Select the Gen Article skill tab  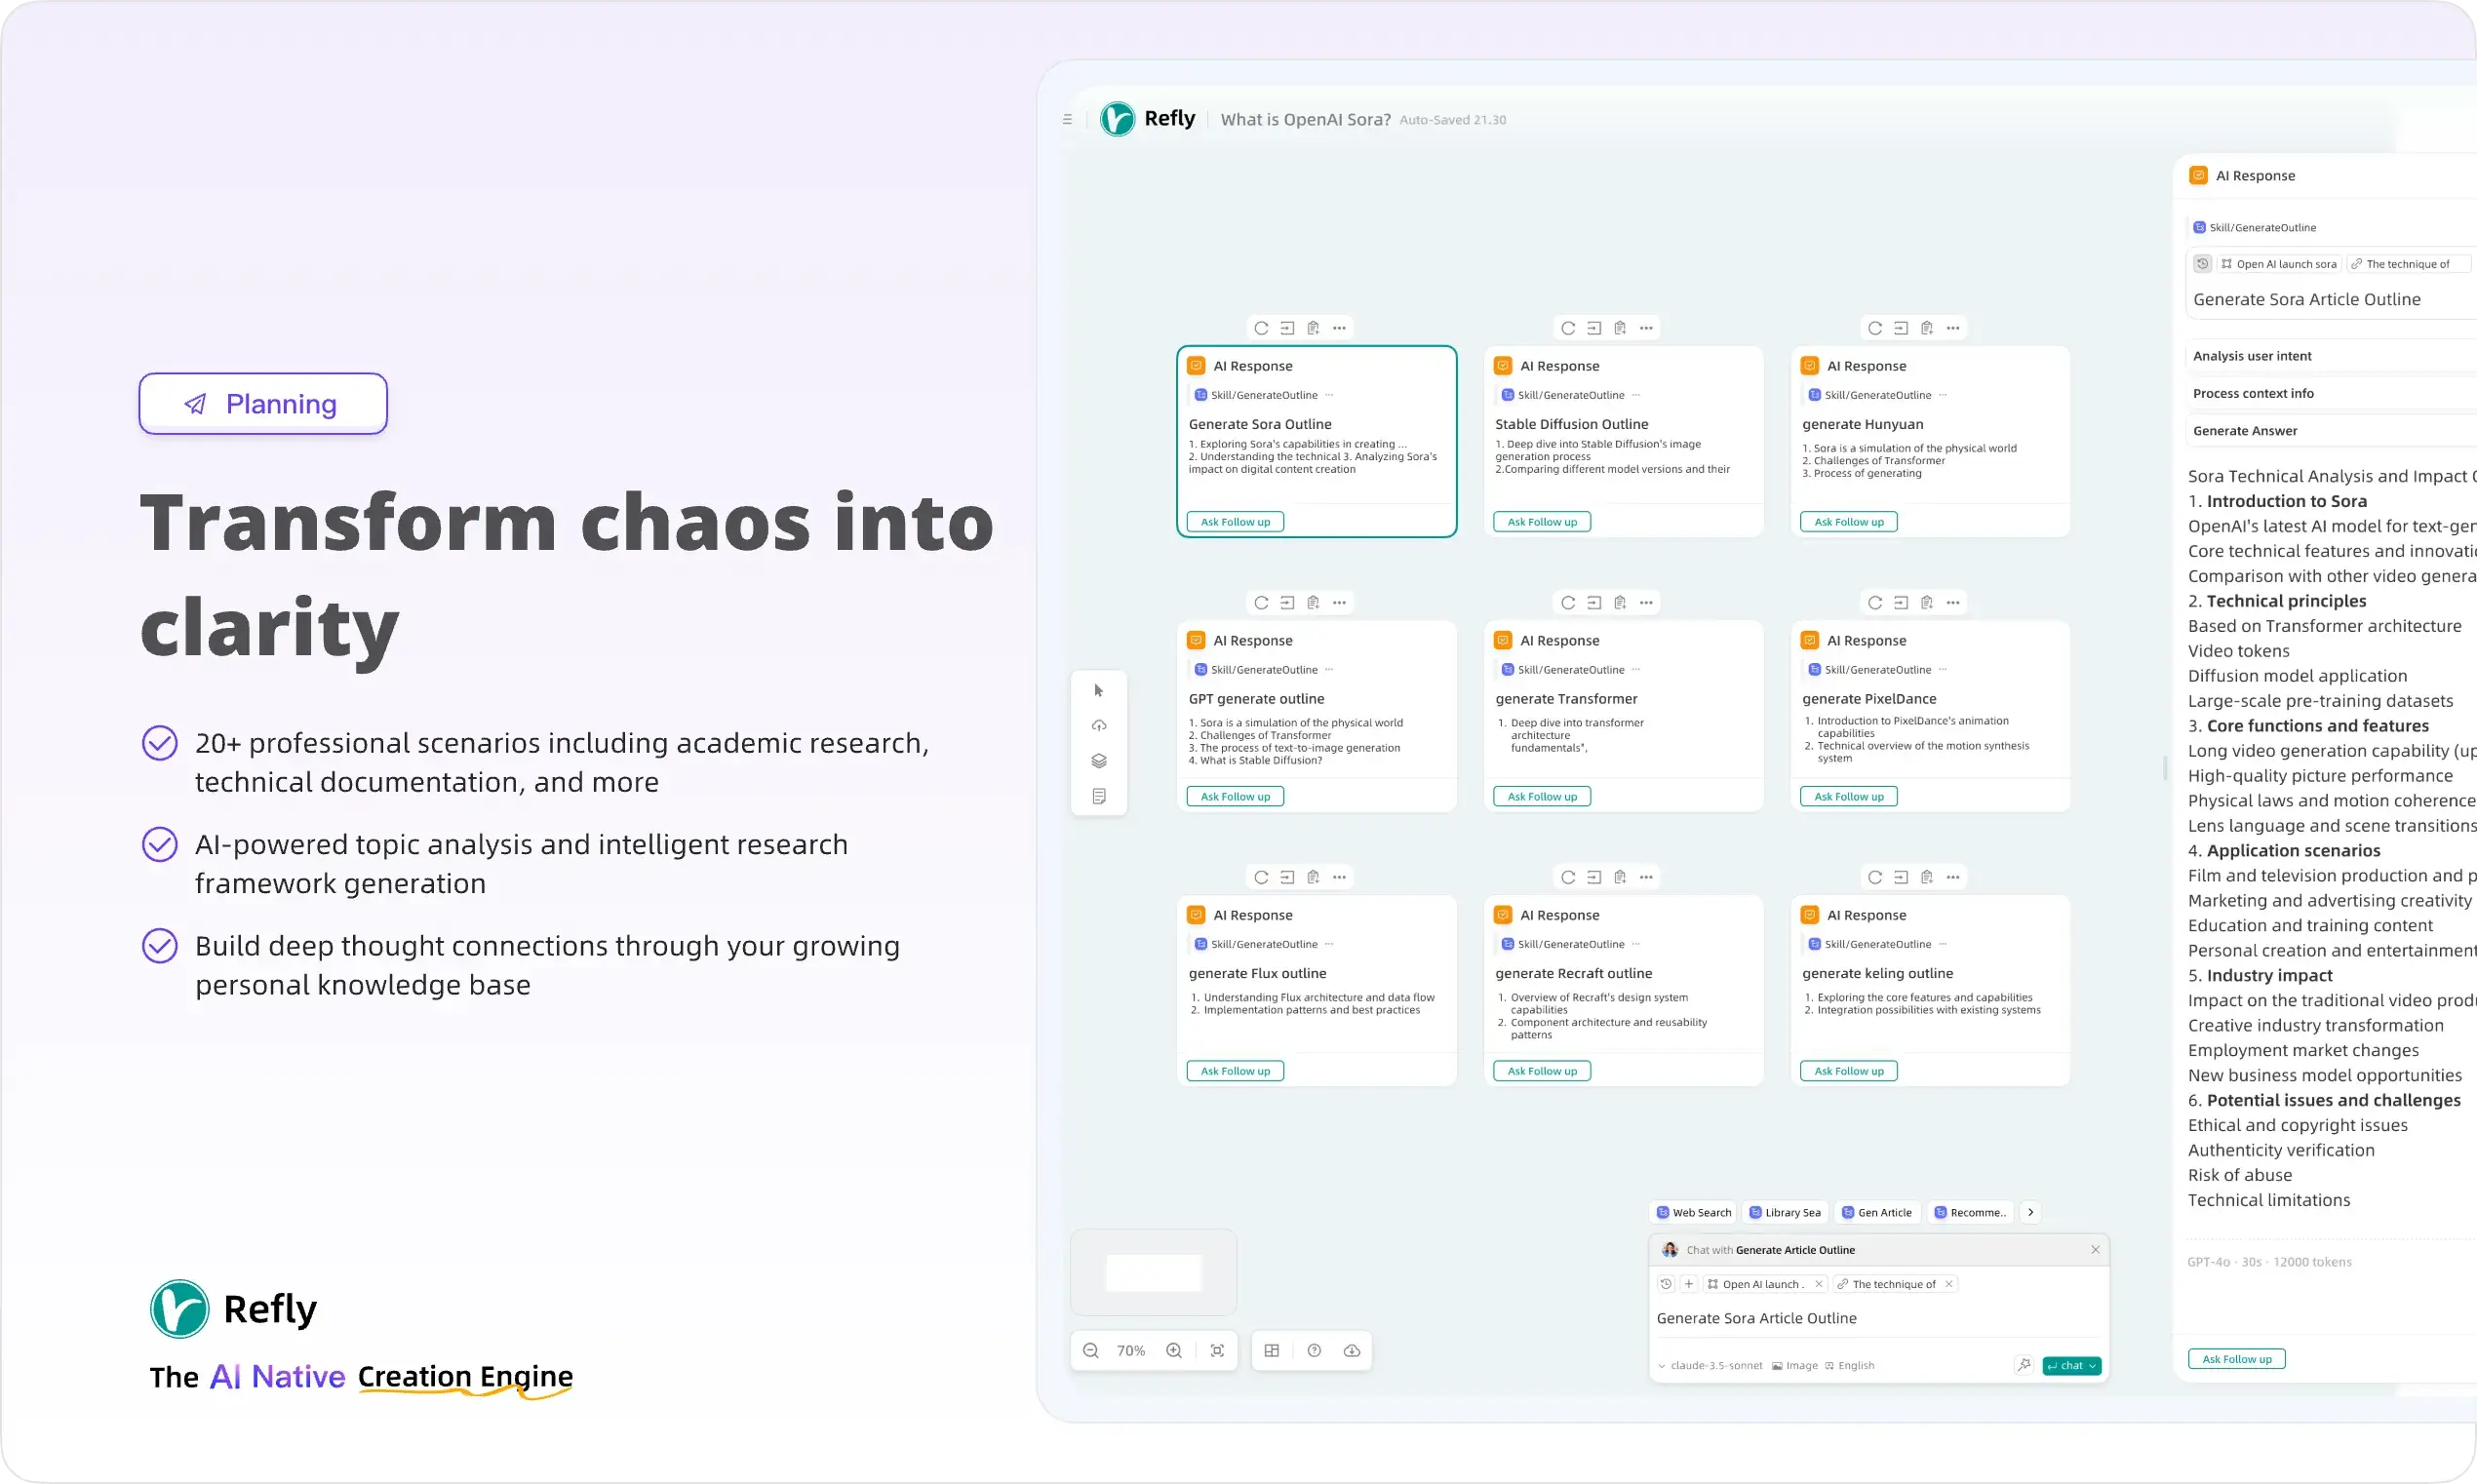coord(1877,1212)
